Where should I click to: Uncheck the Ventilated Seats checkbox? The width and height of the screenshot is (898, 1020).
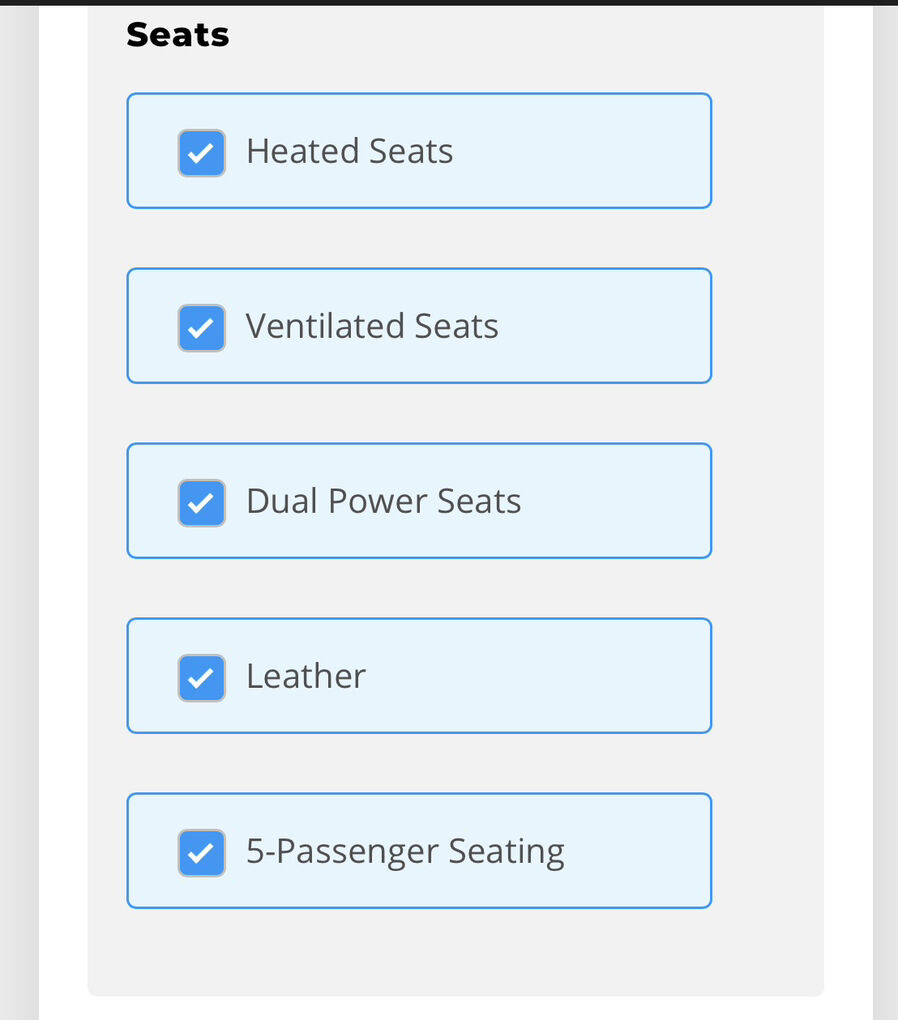point(202,328)
